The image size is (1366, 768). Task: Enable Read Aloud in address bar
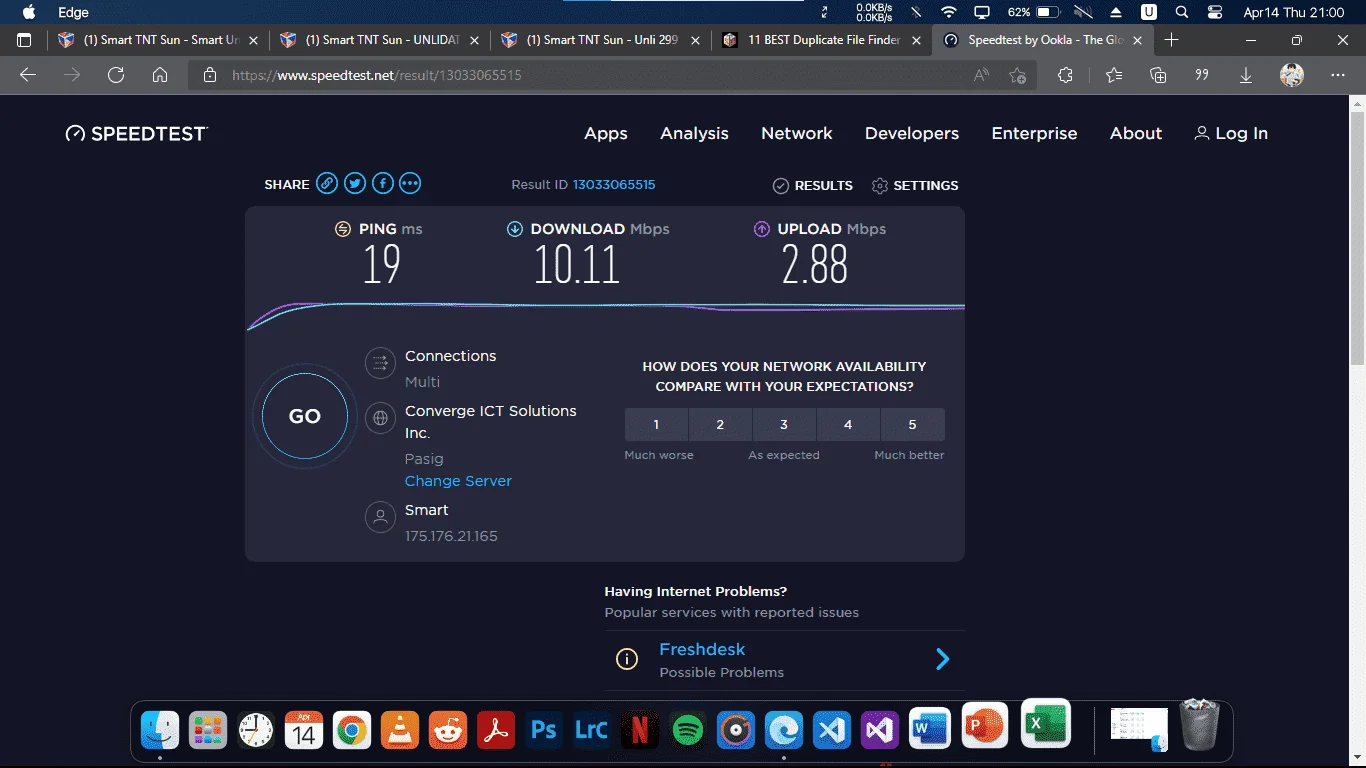click(x=982, y=75)
